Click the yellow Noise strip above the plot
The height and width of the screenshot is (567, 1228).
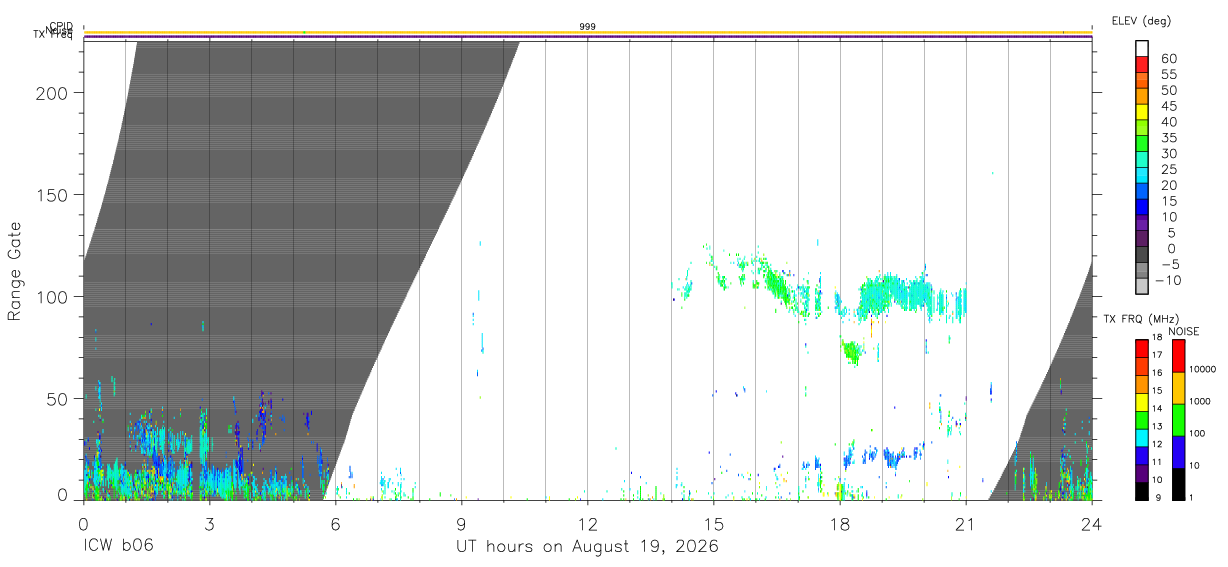point(587,33)
